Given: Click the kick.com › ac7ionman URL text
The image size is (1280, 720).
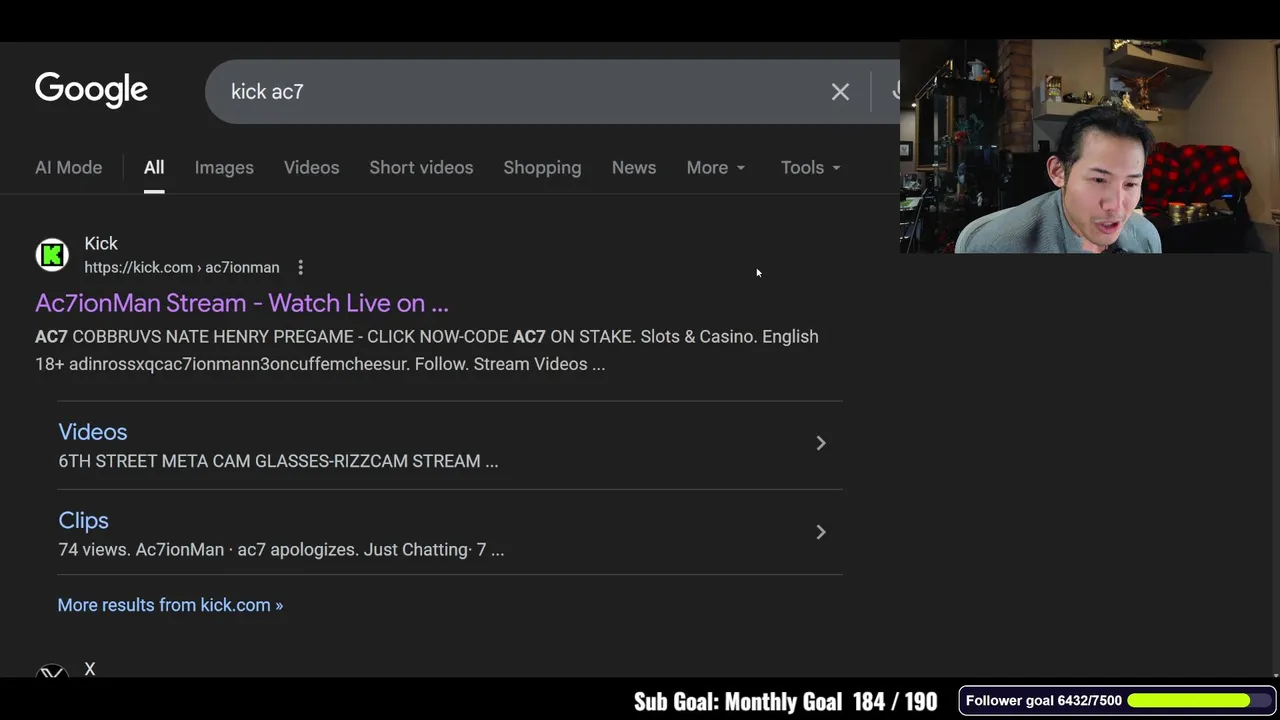Looking at the screenshot, I should pyautogui.click(x=182, y=267).
